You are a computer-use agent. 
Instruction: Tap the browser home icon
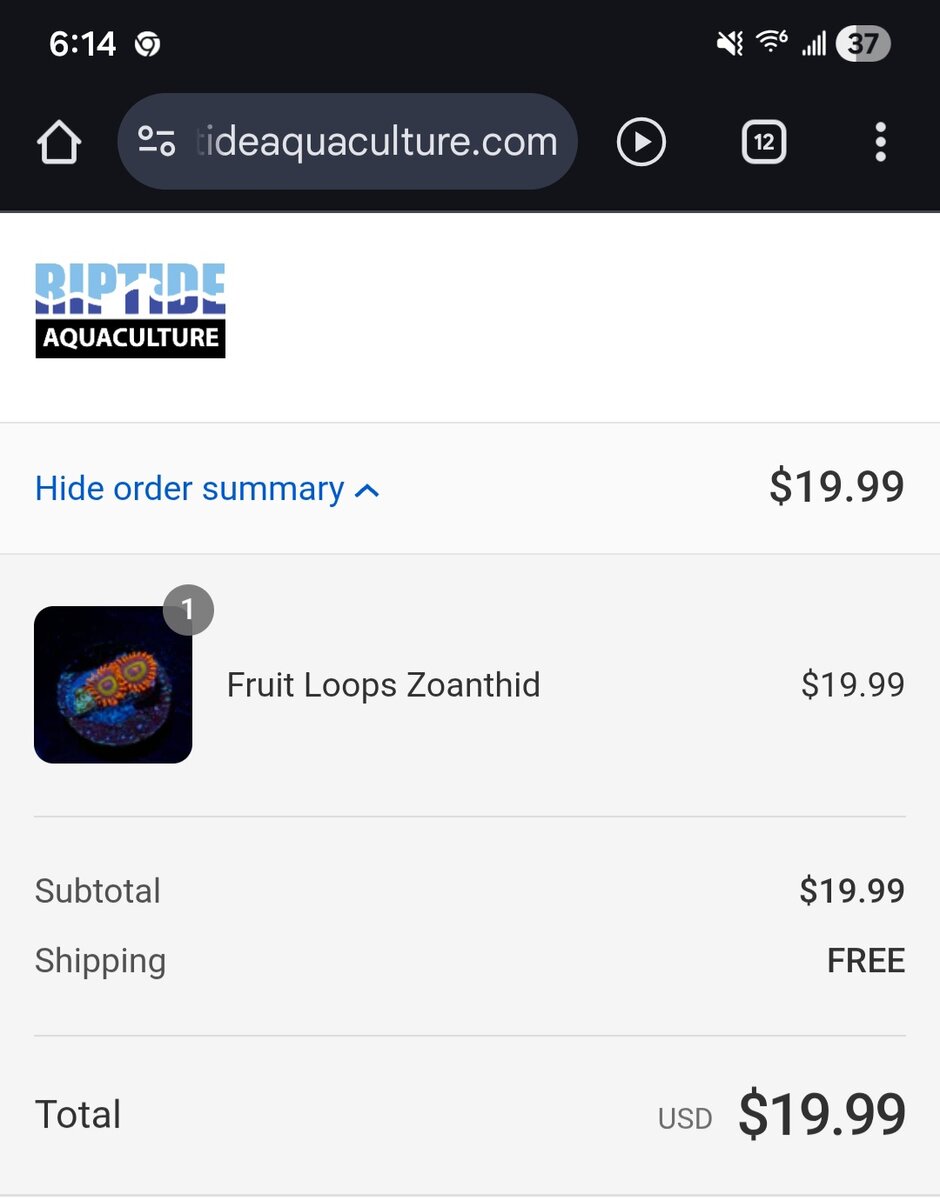[x=59, y=143]
